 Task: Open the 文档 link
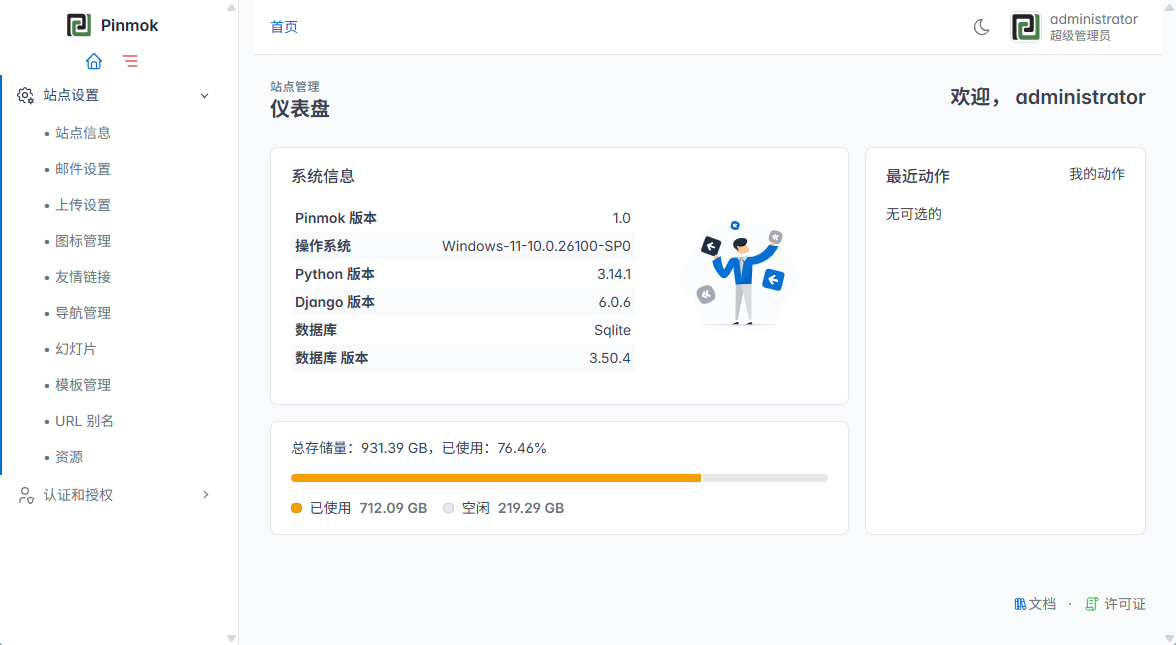[1042, 604]
